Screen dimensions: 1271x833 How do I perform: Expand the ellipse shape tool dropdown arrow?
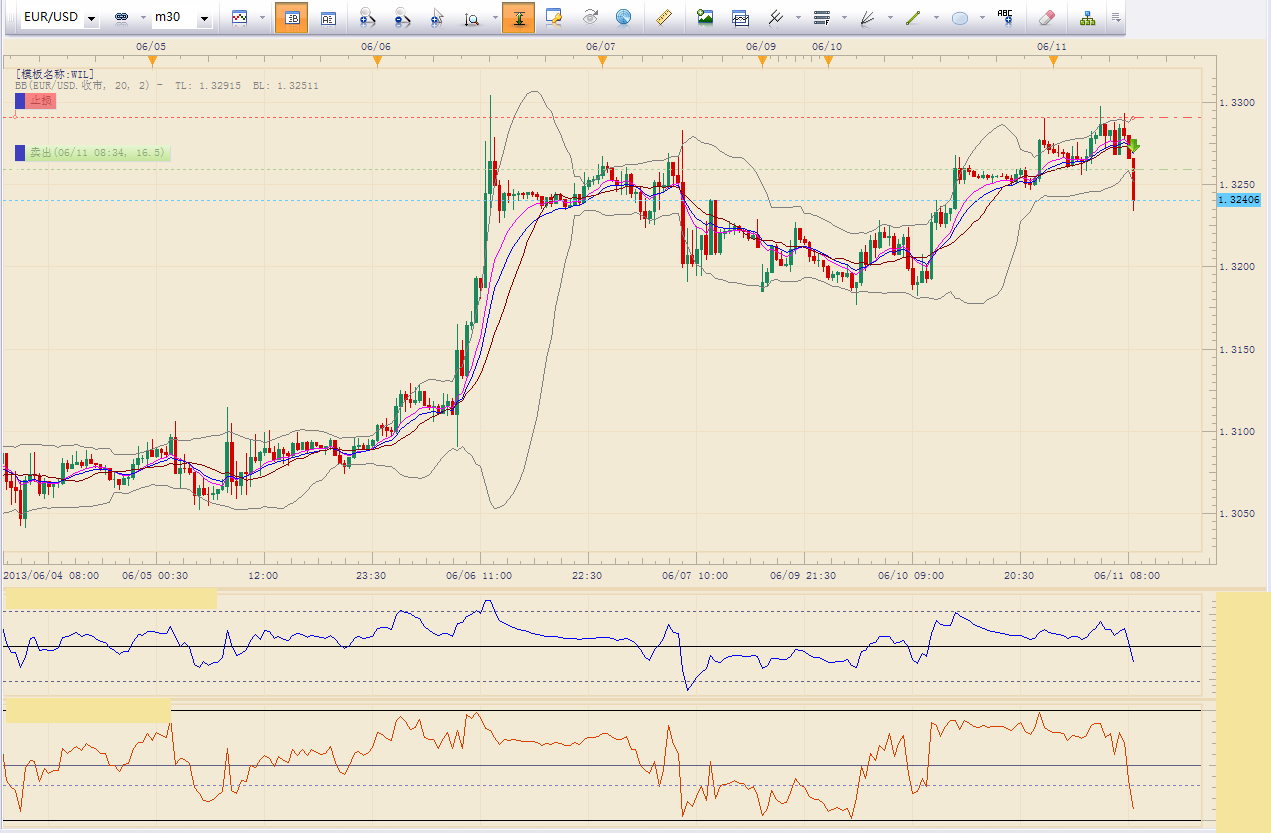point(982,18)
